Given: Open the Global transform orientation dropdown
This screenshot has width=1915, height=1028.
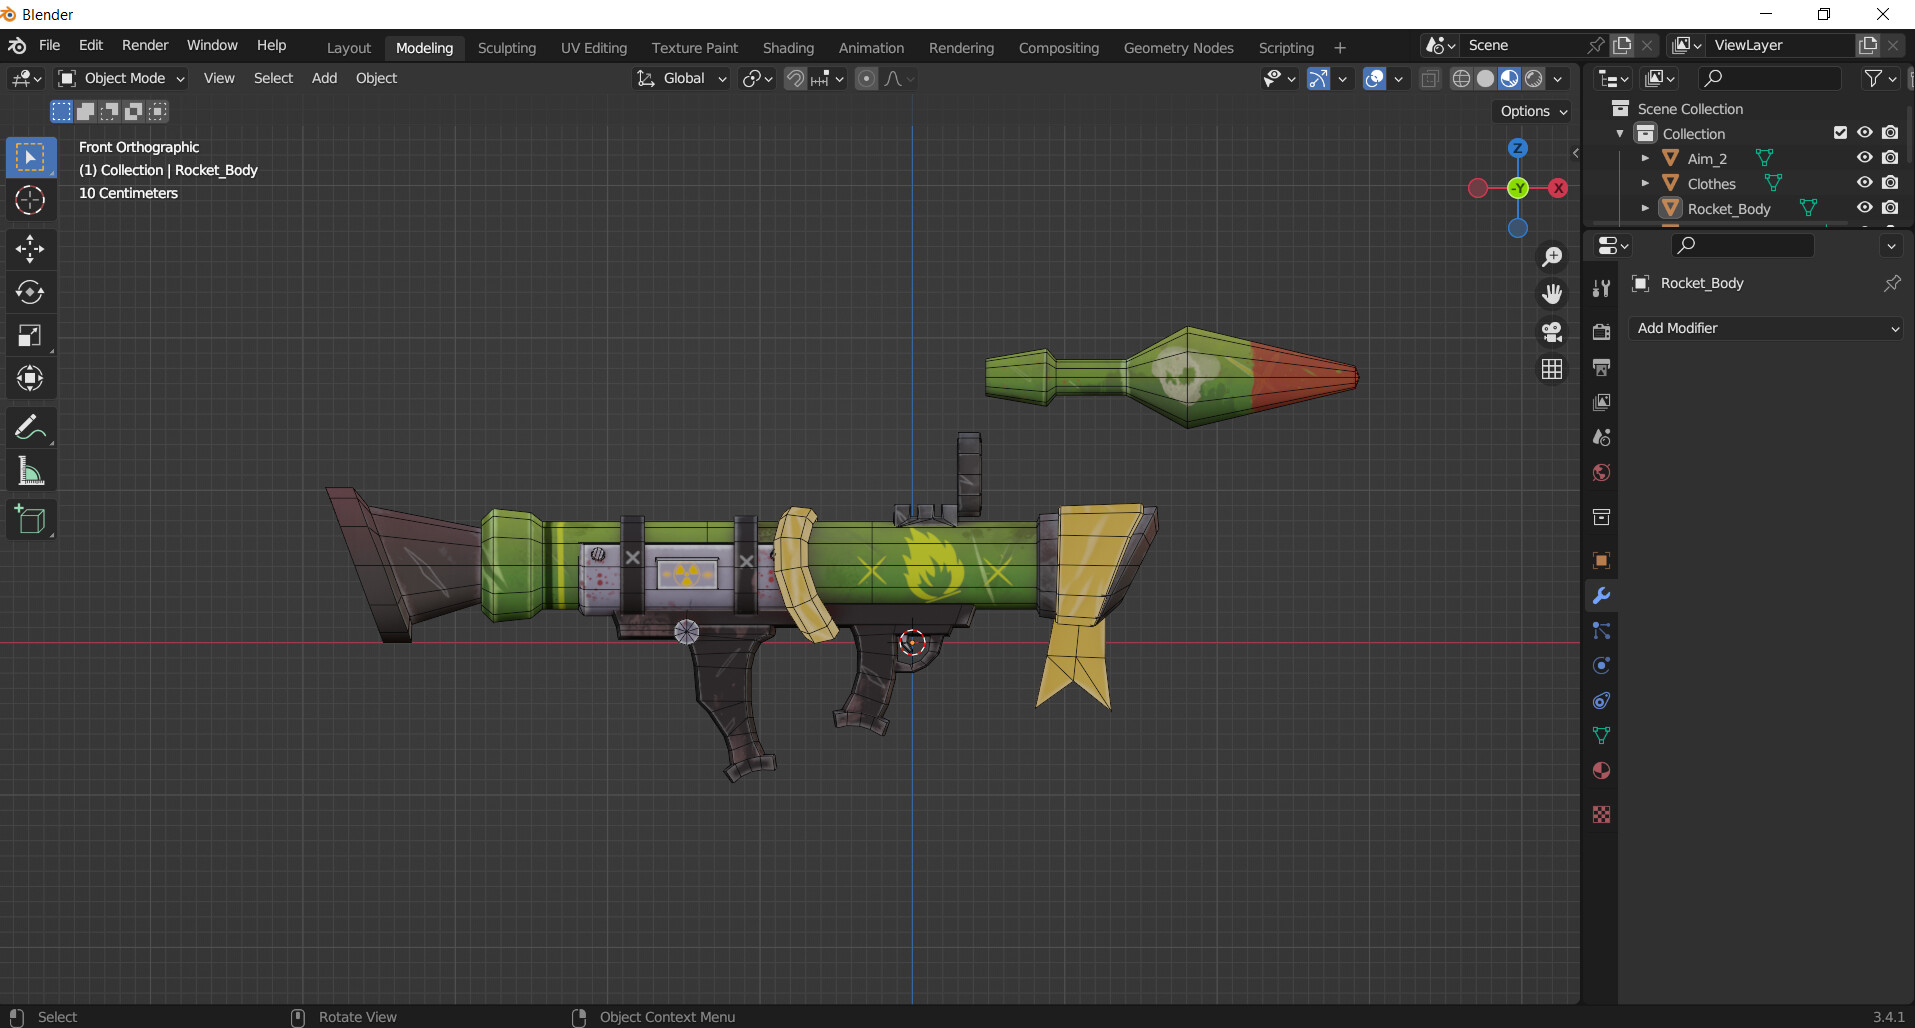Looking at the screenshot, I should click(682, 78).
